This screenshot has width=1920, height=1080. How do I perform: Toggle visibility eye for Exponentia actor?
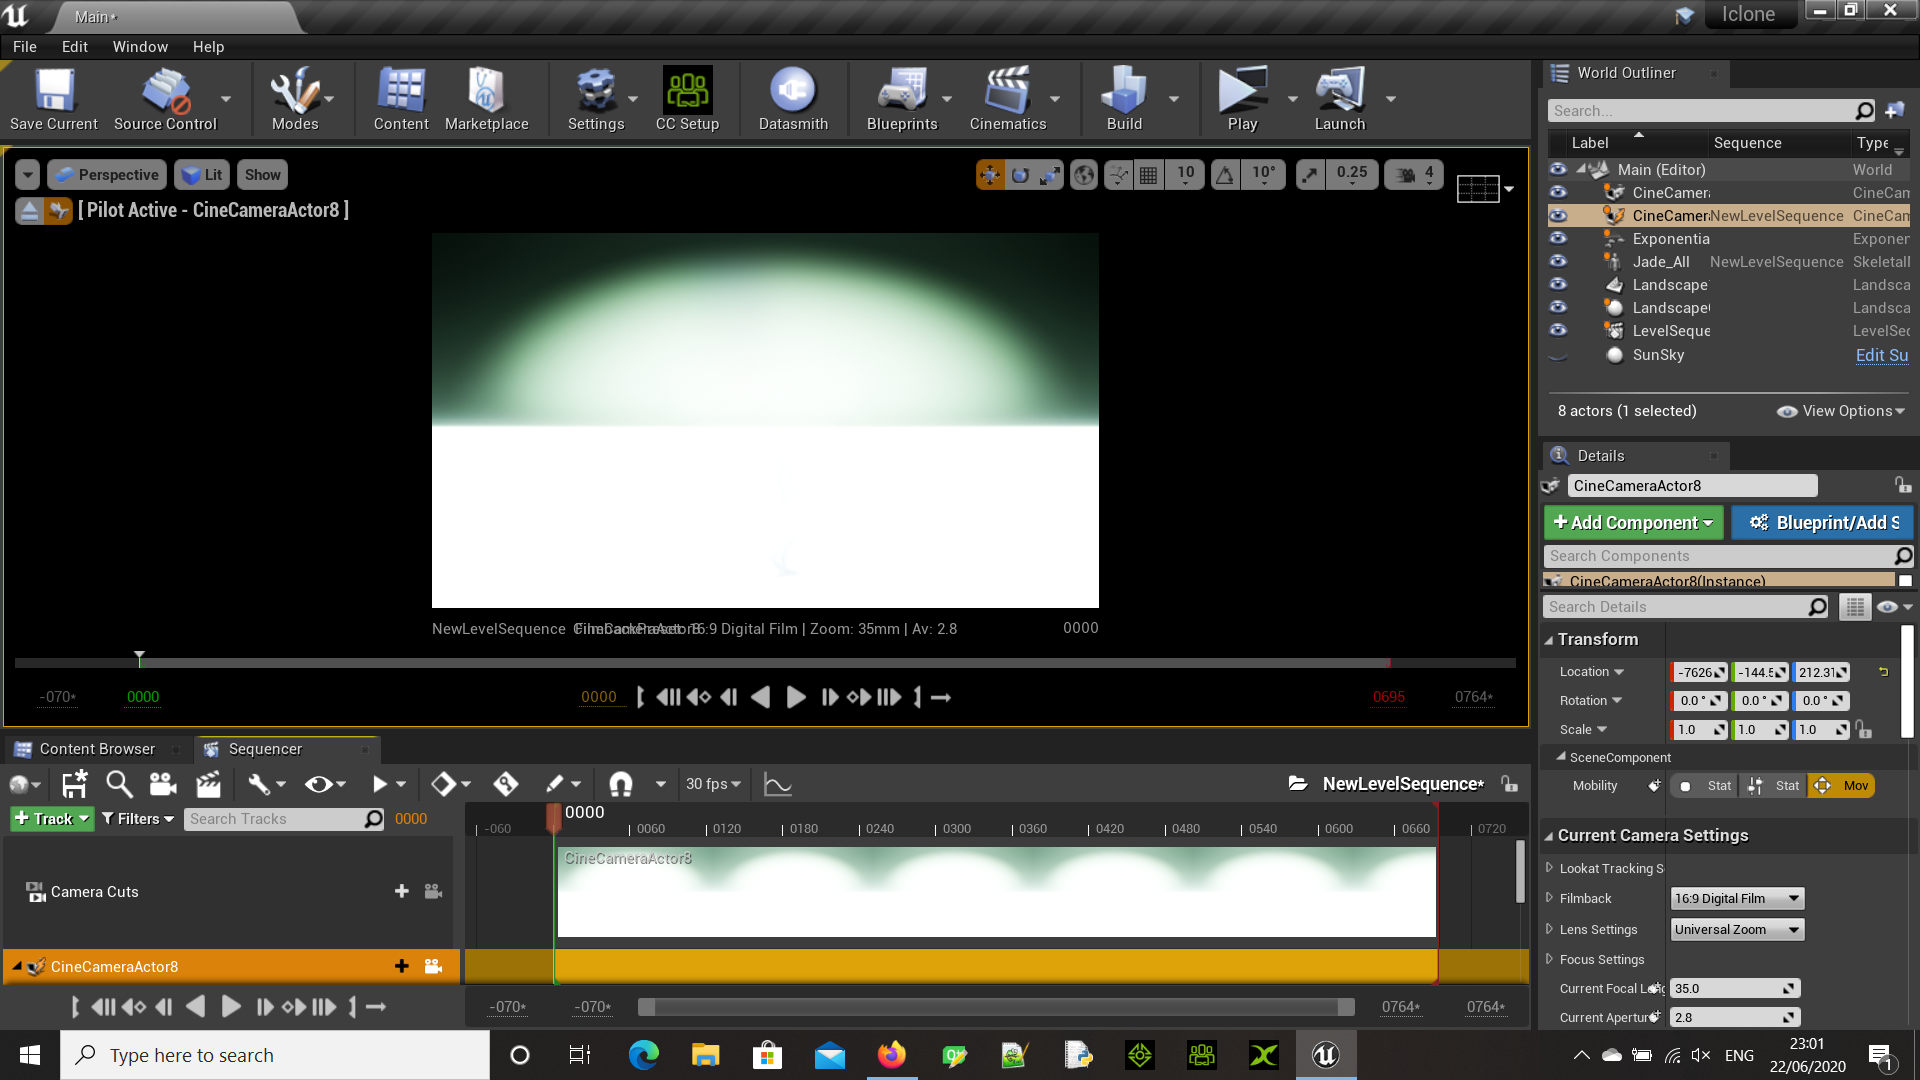(x=1558, y=238)
